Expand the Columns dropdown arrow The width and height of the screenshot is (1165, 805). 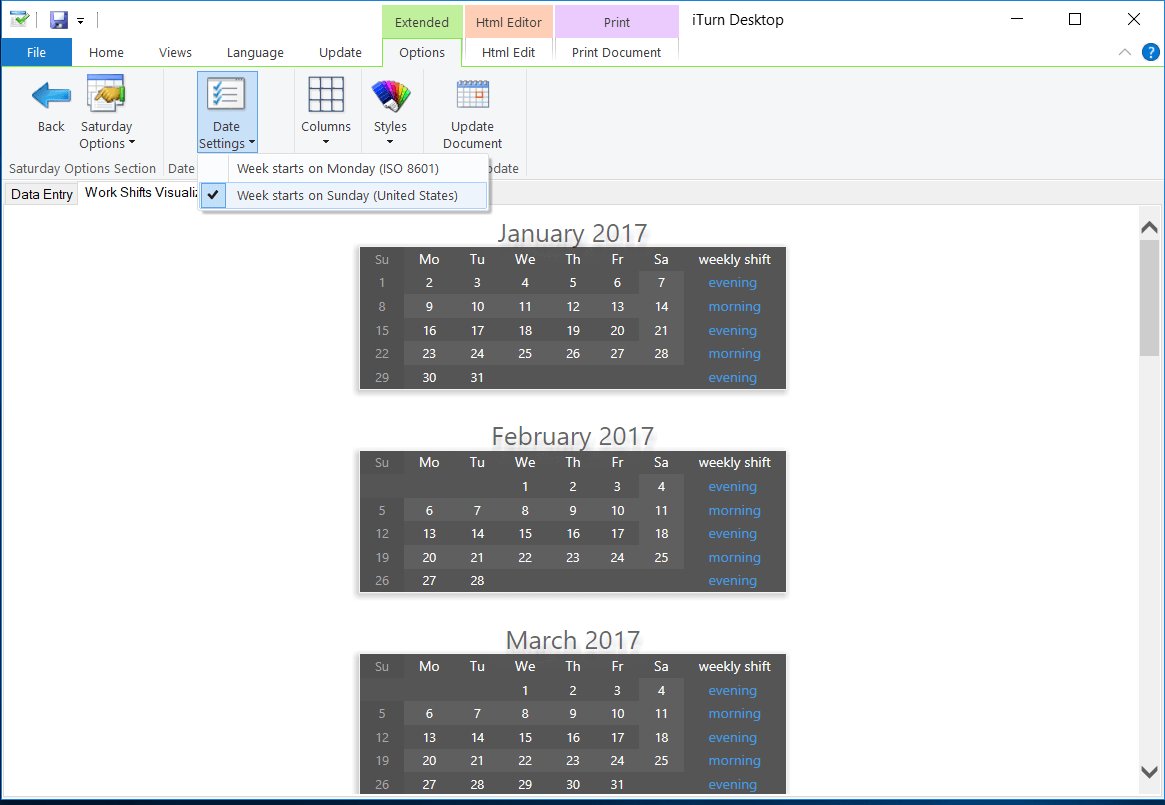point(326,142)
